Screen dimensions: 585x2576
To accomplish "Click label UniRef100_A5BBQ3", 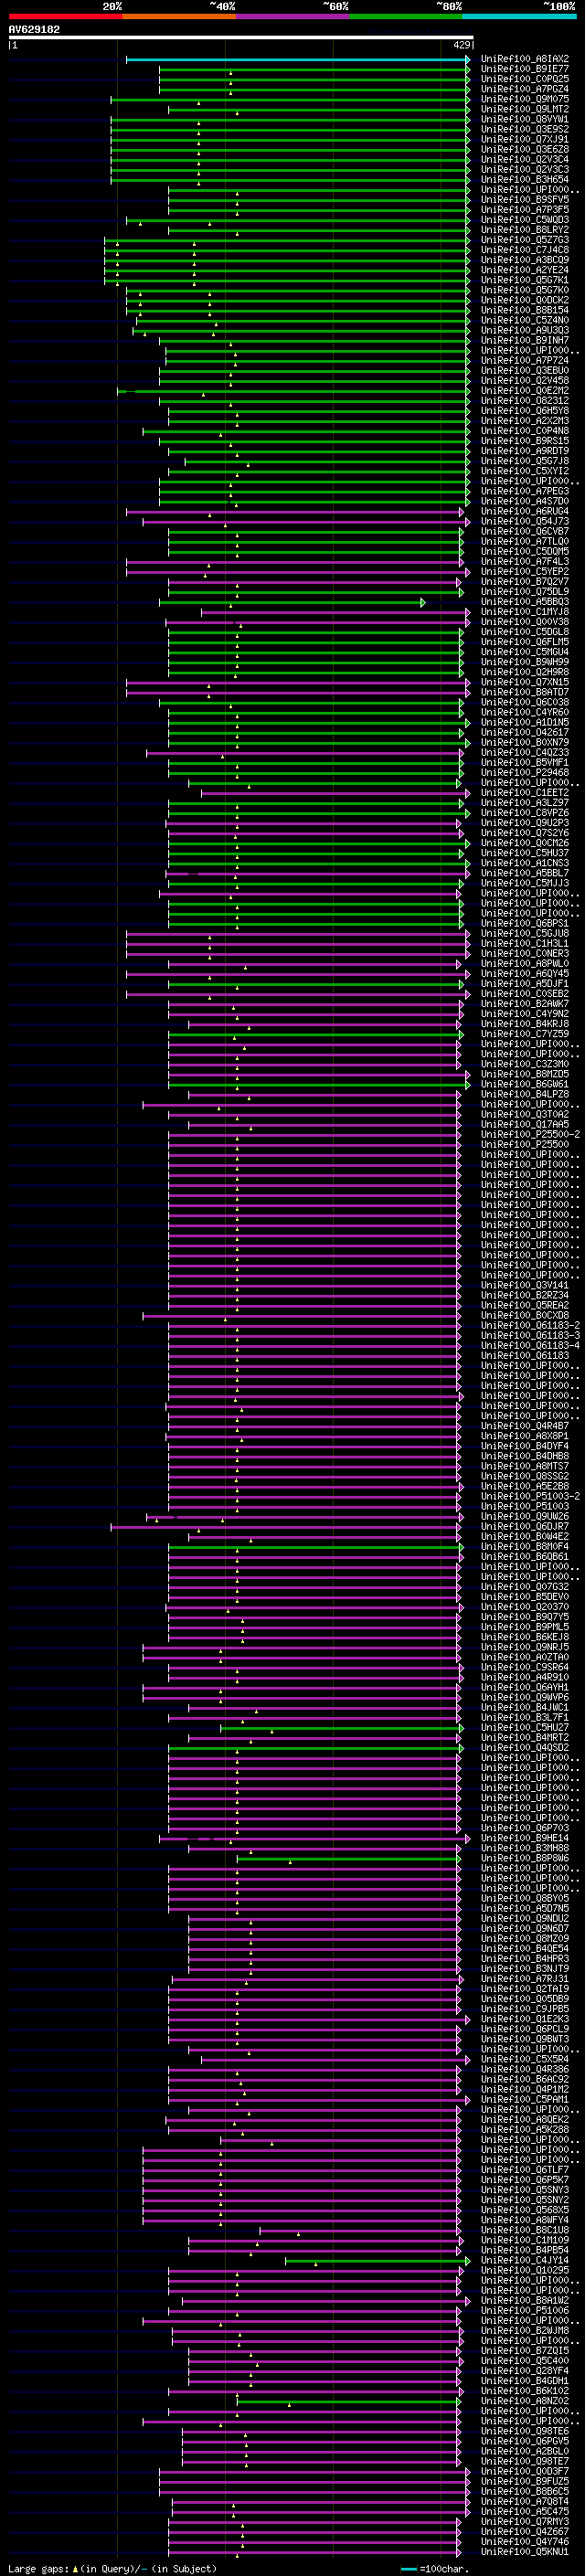I will click(x=524, y=602).
